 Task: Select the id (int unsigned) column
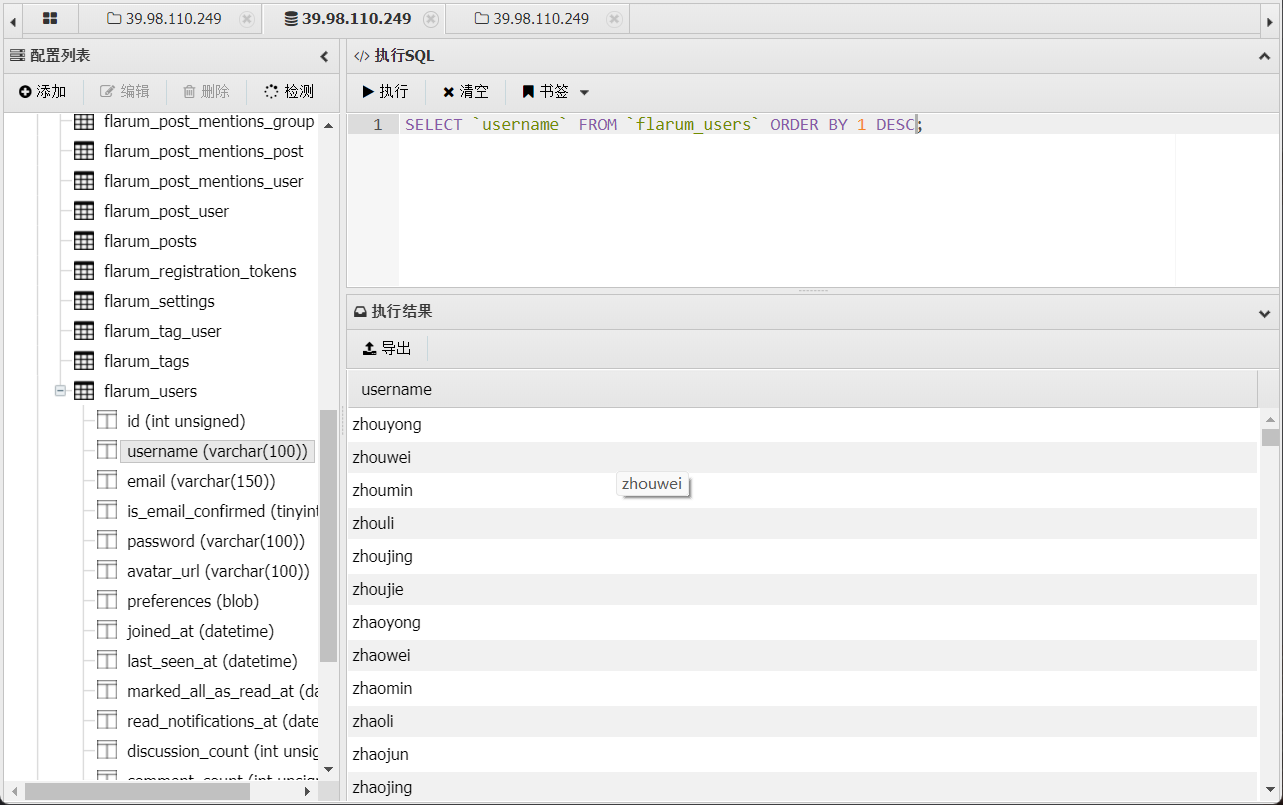(186, 421)
